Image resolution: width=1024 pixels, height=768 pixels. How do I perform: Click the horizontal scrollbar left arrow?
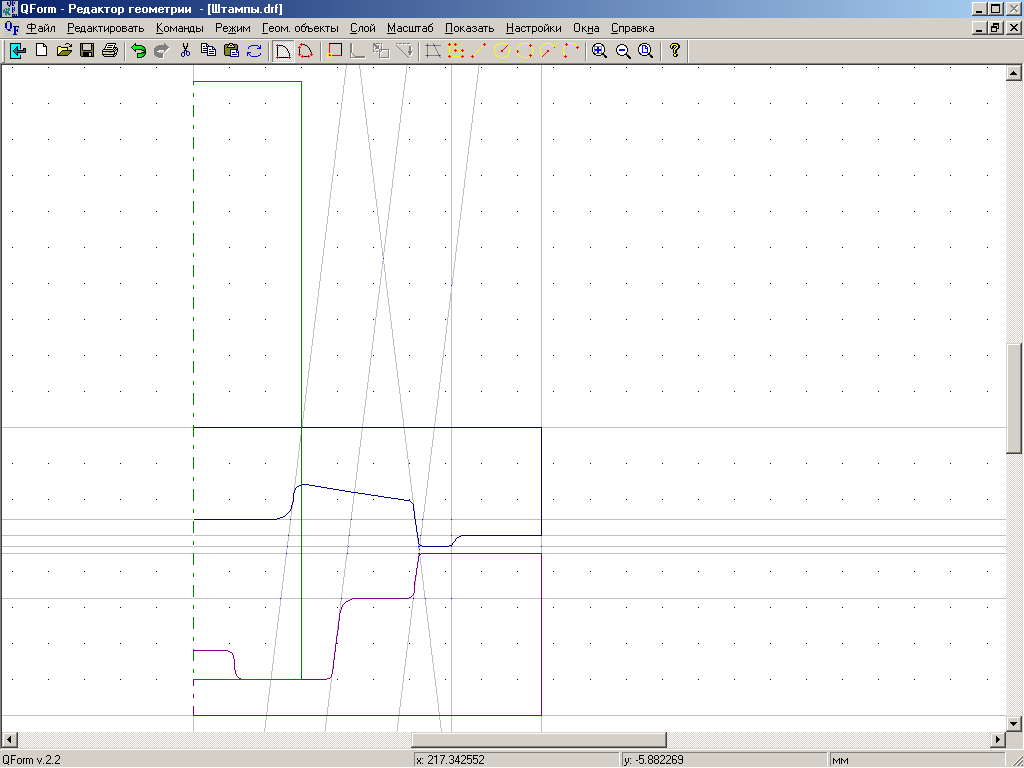point(10,740)
